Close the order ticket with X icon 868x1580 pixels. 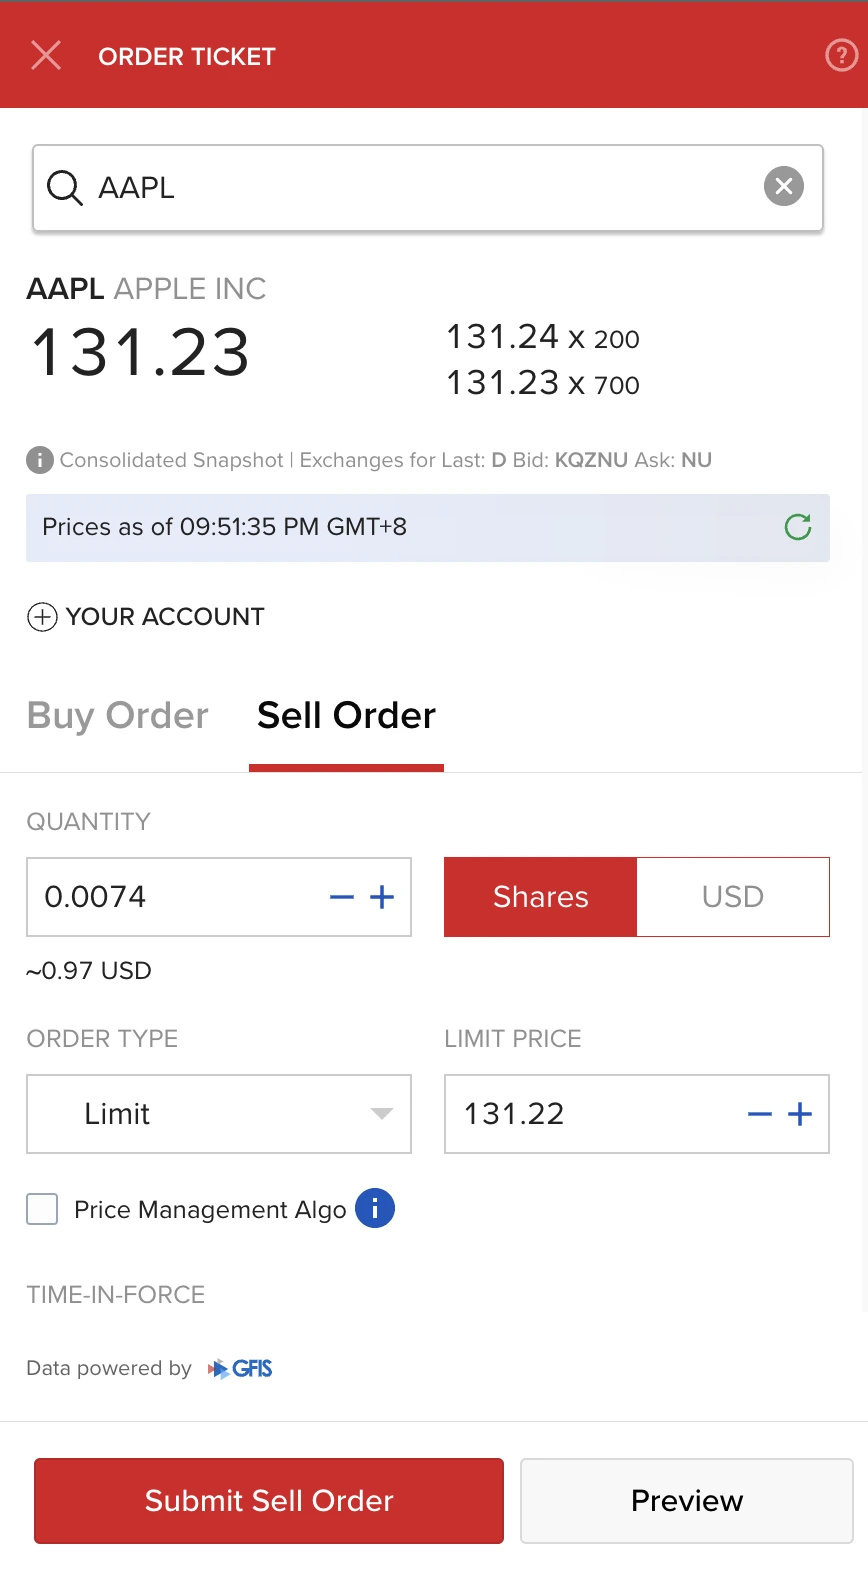coord(46,55)
